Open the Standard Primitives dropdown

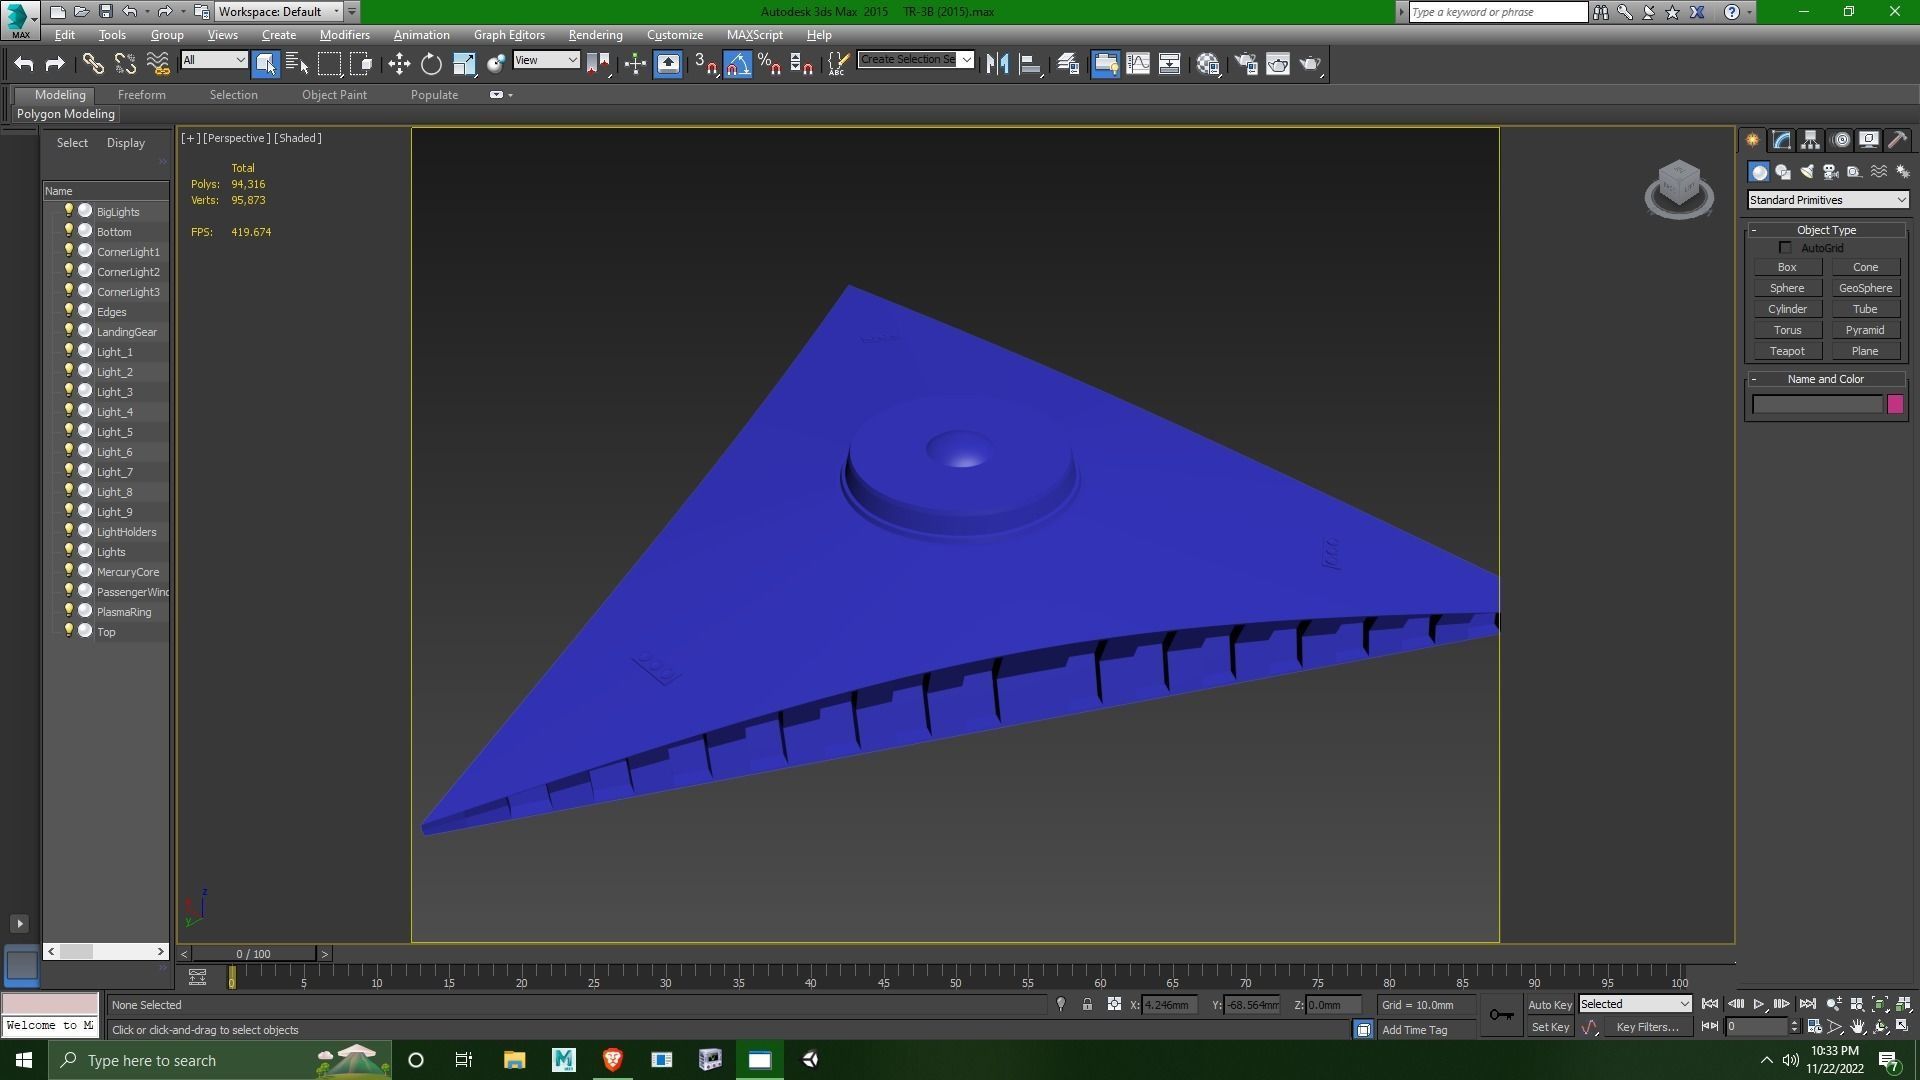coord(1826,200)
